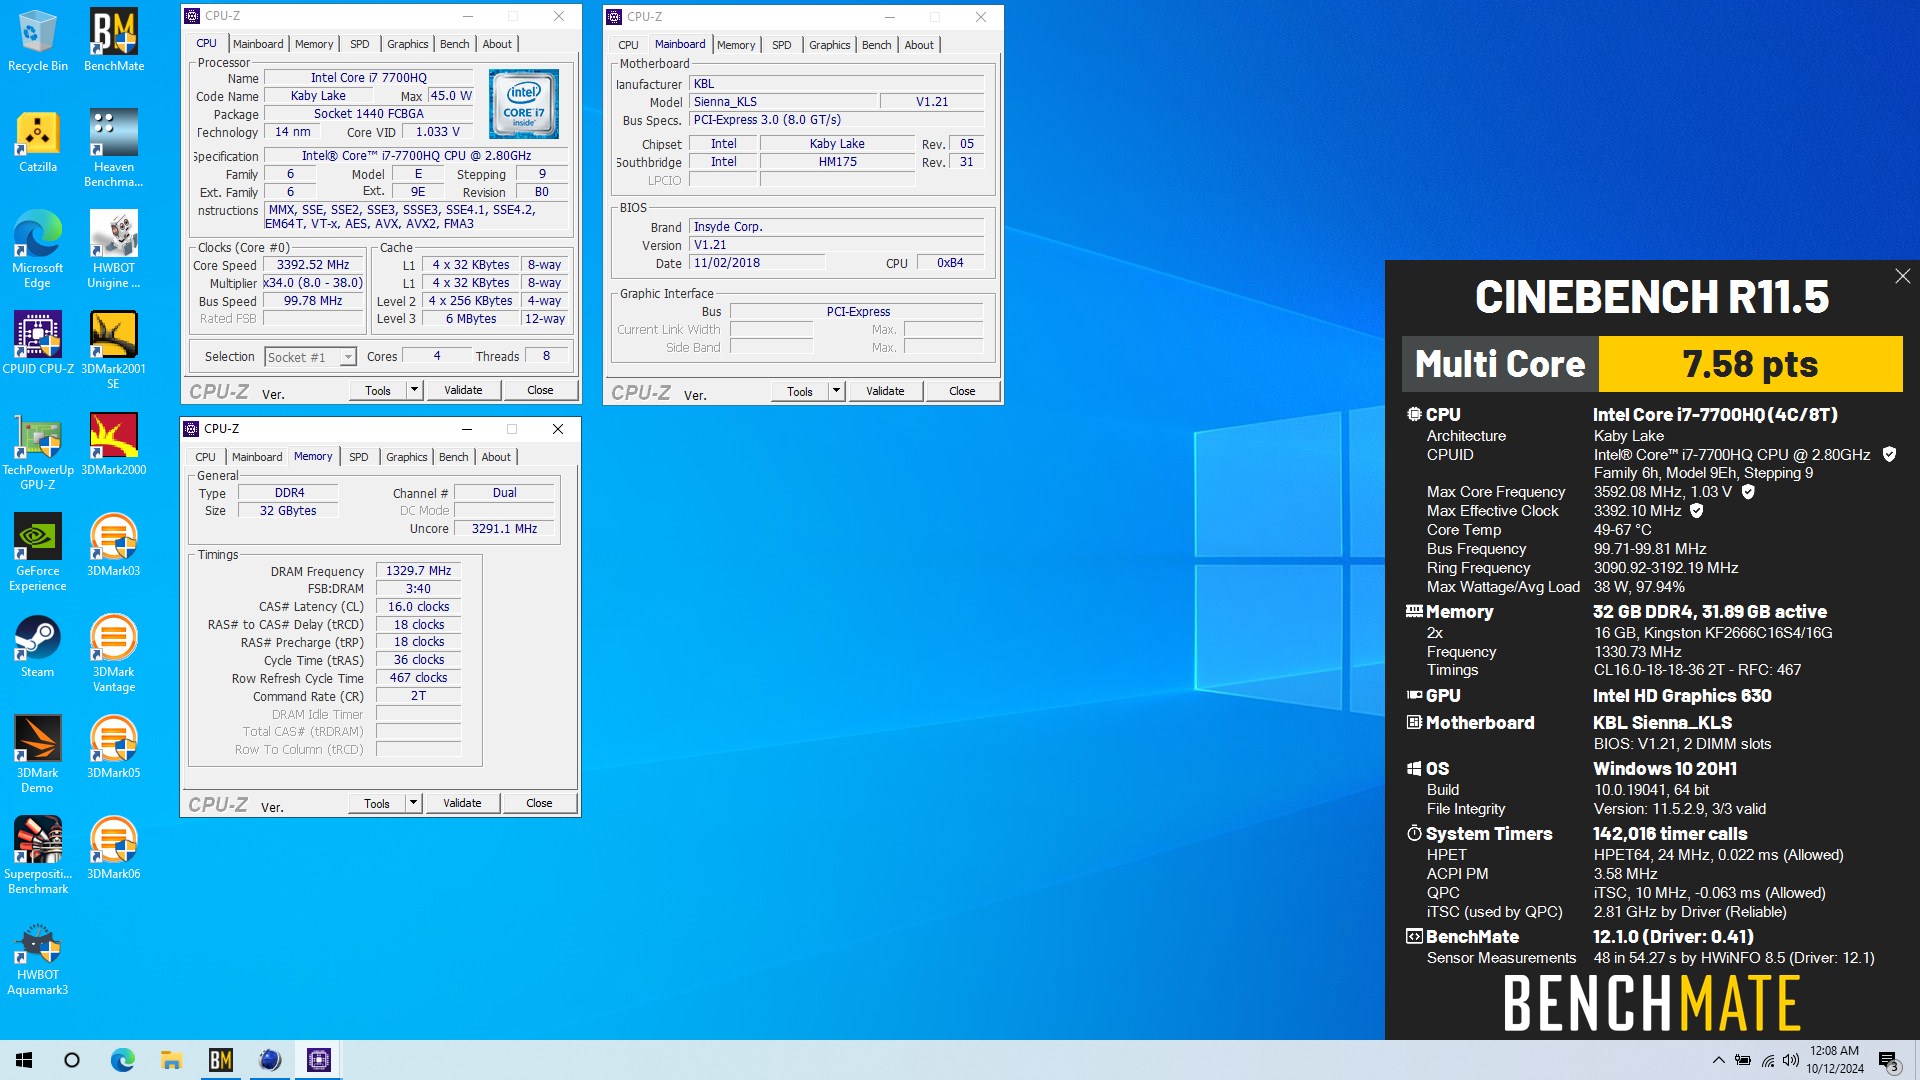
Task: Click the BIOS date field 11/02/2018
Action: (757, 263)
